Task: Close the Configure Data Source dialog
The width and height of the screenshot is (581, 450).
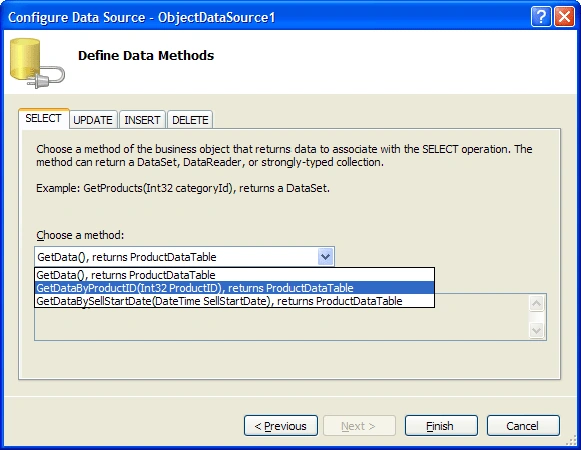Action: point(564,17)
